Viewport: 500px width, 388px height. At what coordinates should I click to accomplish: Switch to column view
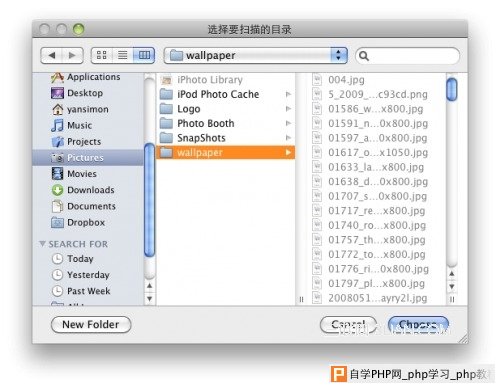144,55
